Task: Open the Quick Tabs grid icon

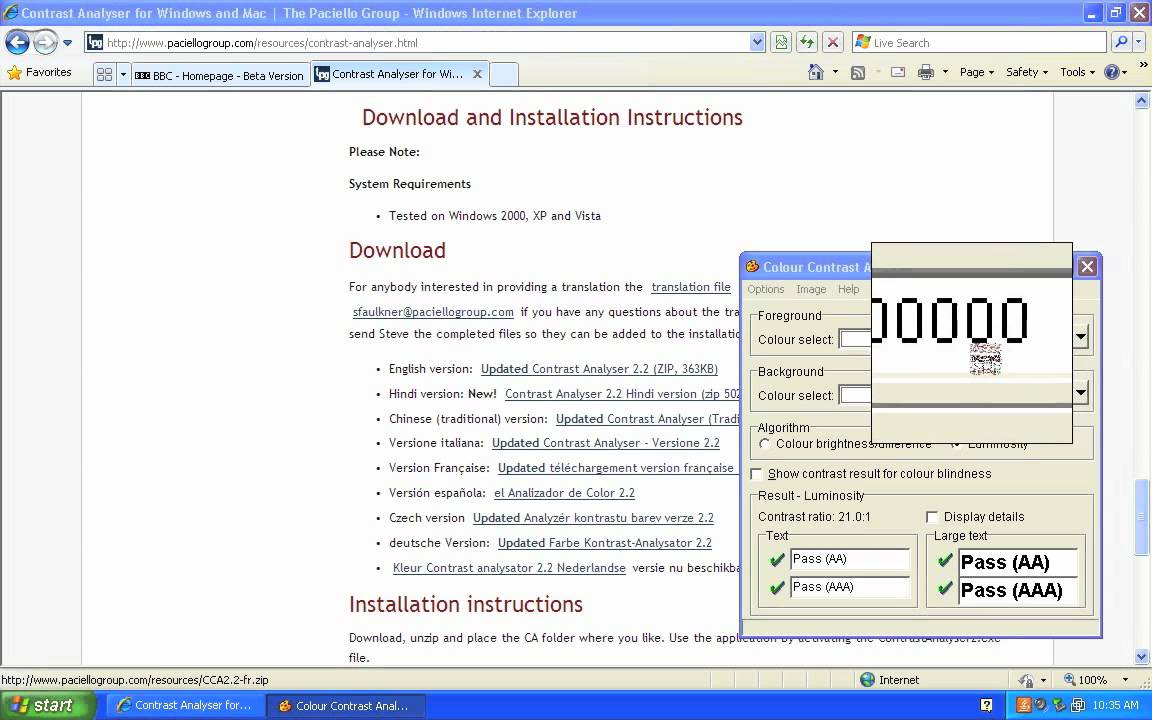Action: [x=104, y=74]
